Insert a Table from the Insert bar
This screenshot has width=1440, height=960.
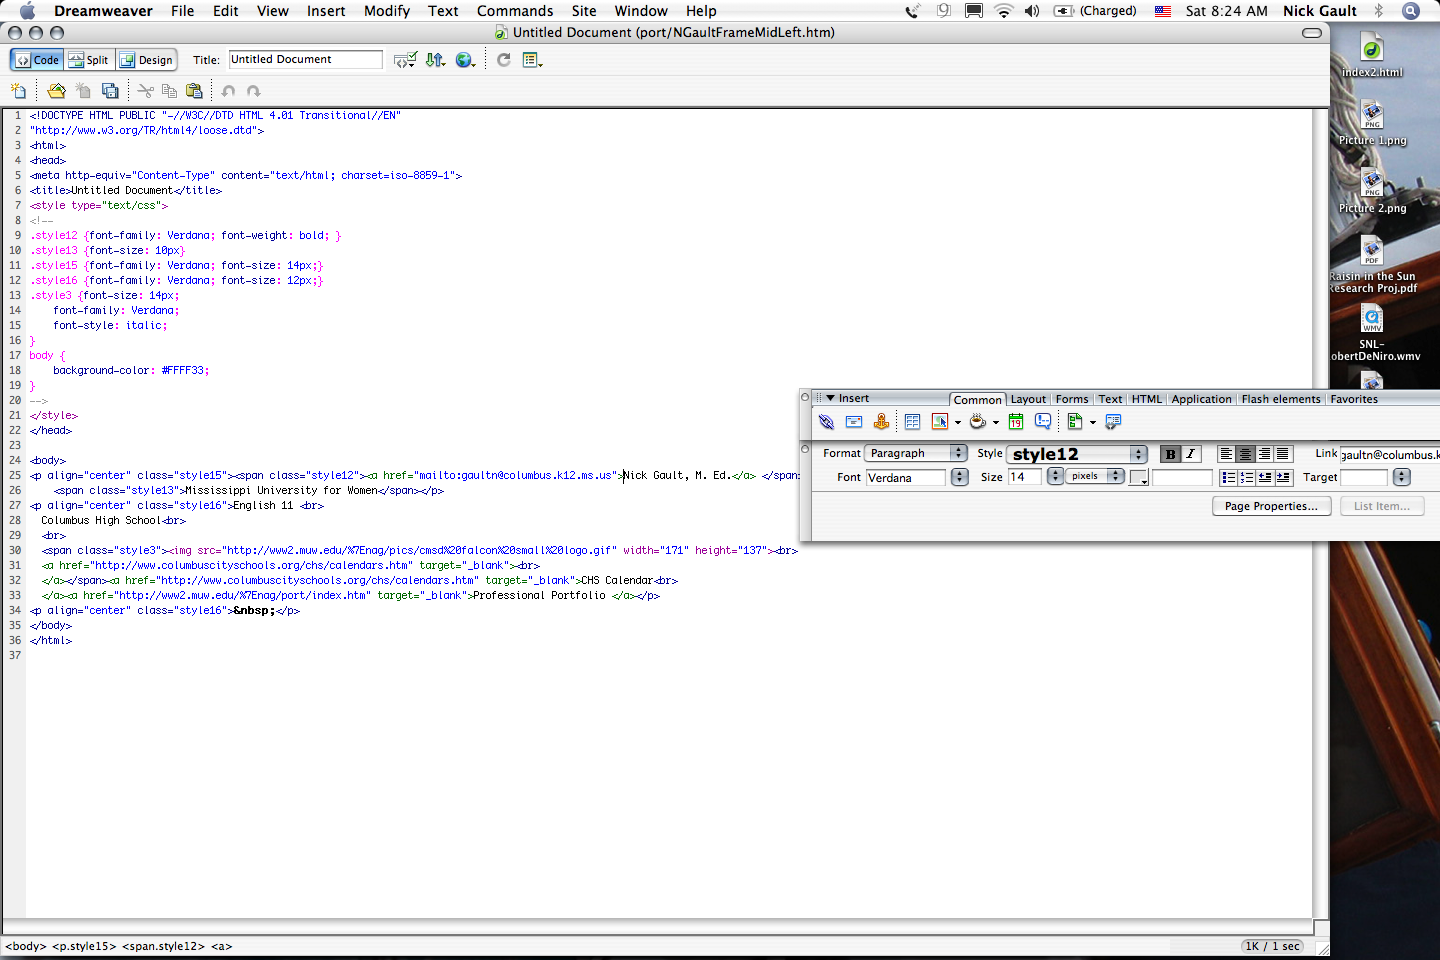[912, 422]
